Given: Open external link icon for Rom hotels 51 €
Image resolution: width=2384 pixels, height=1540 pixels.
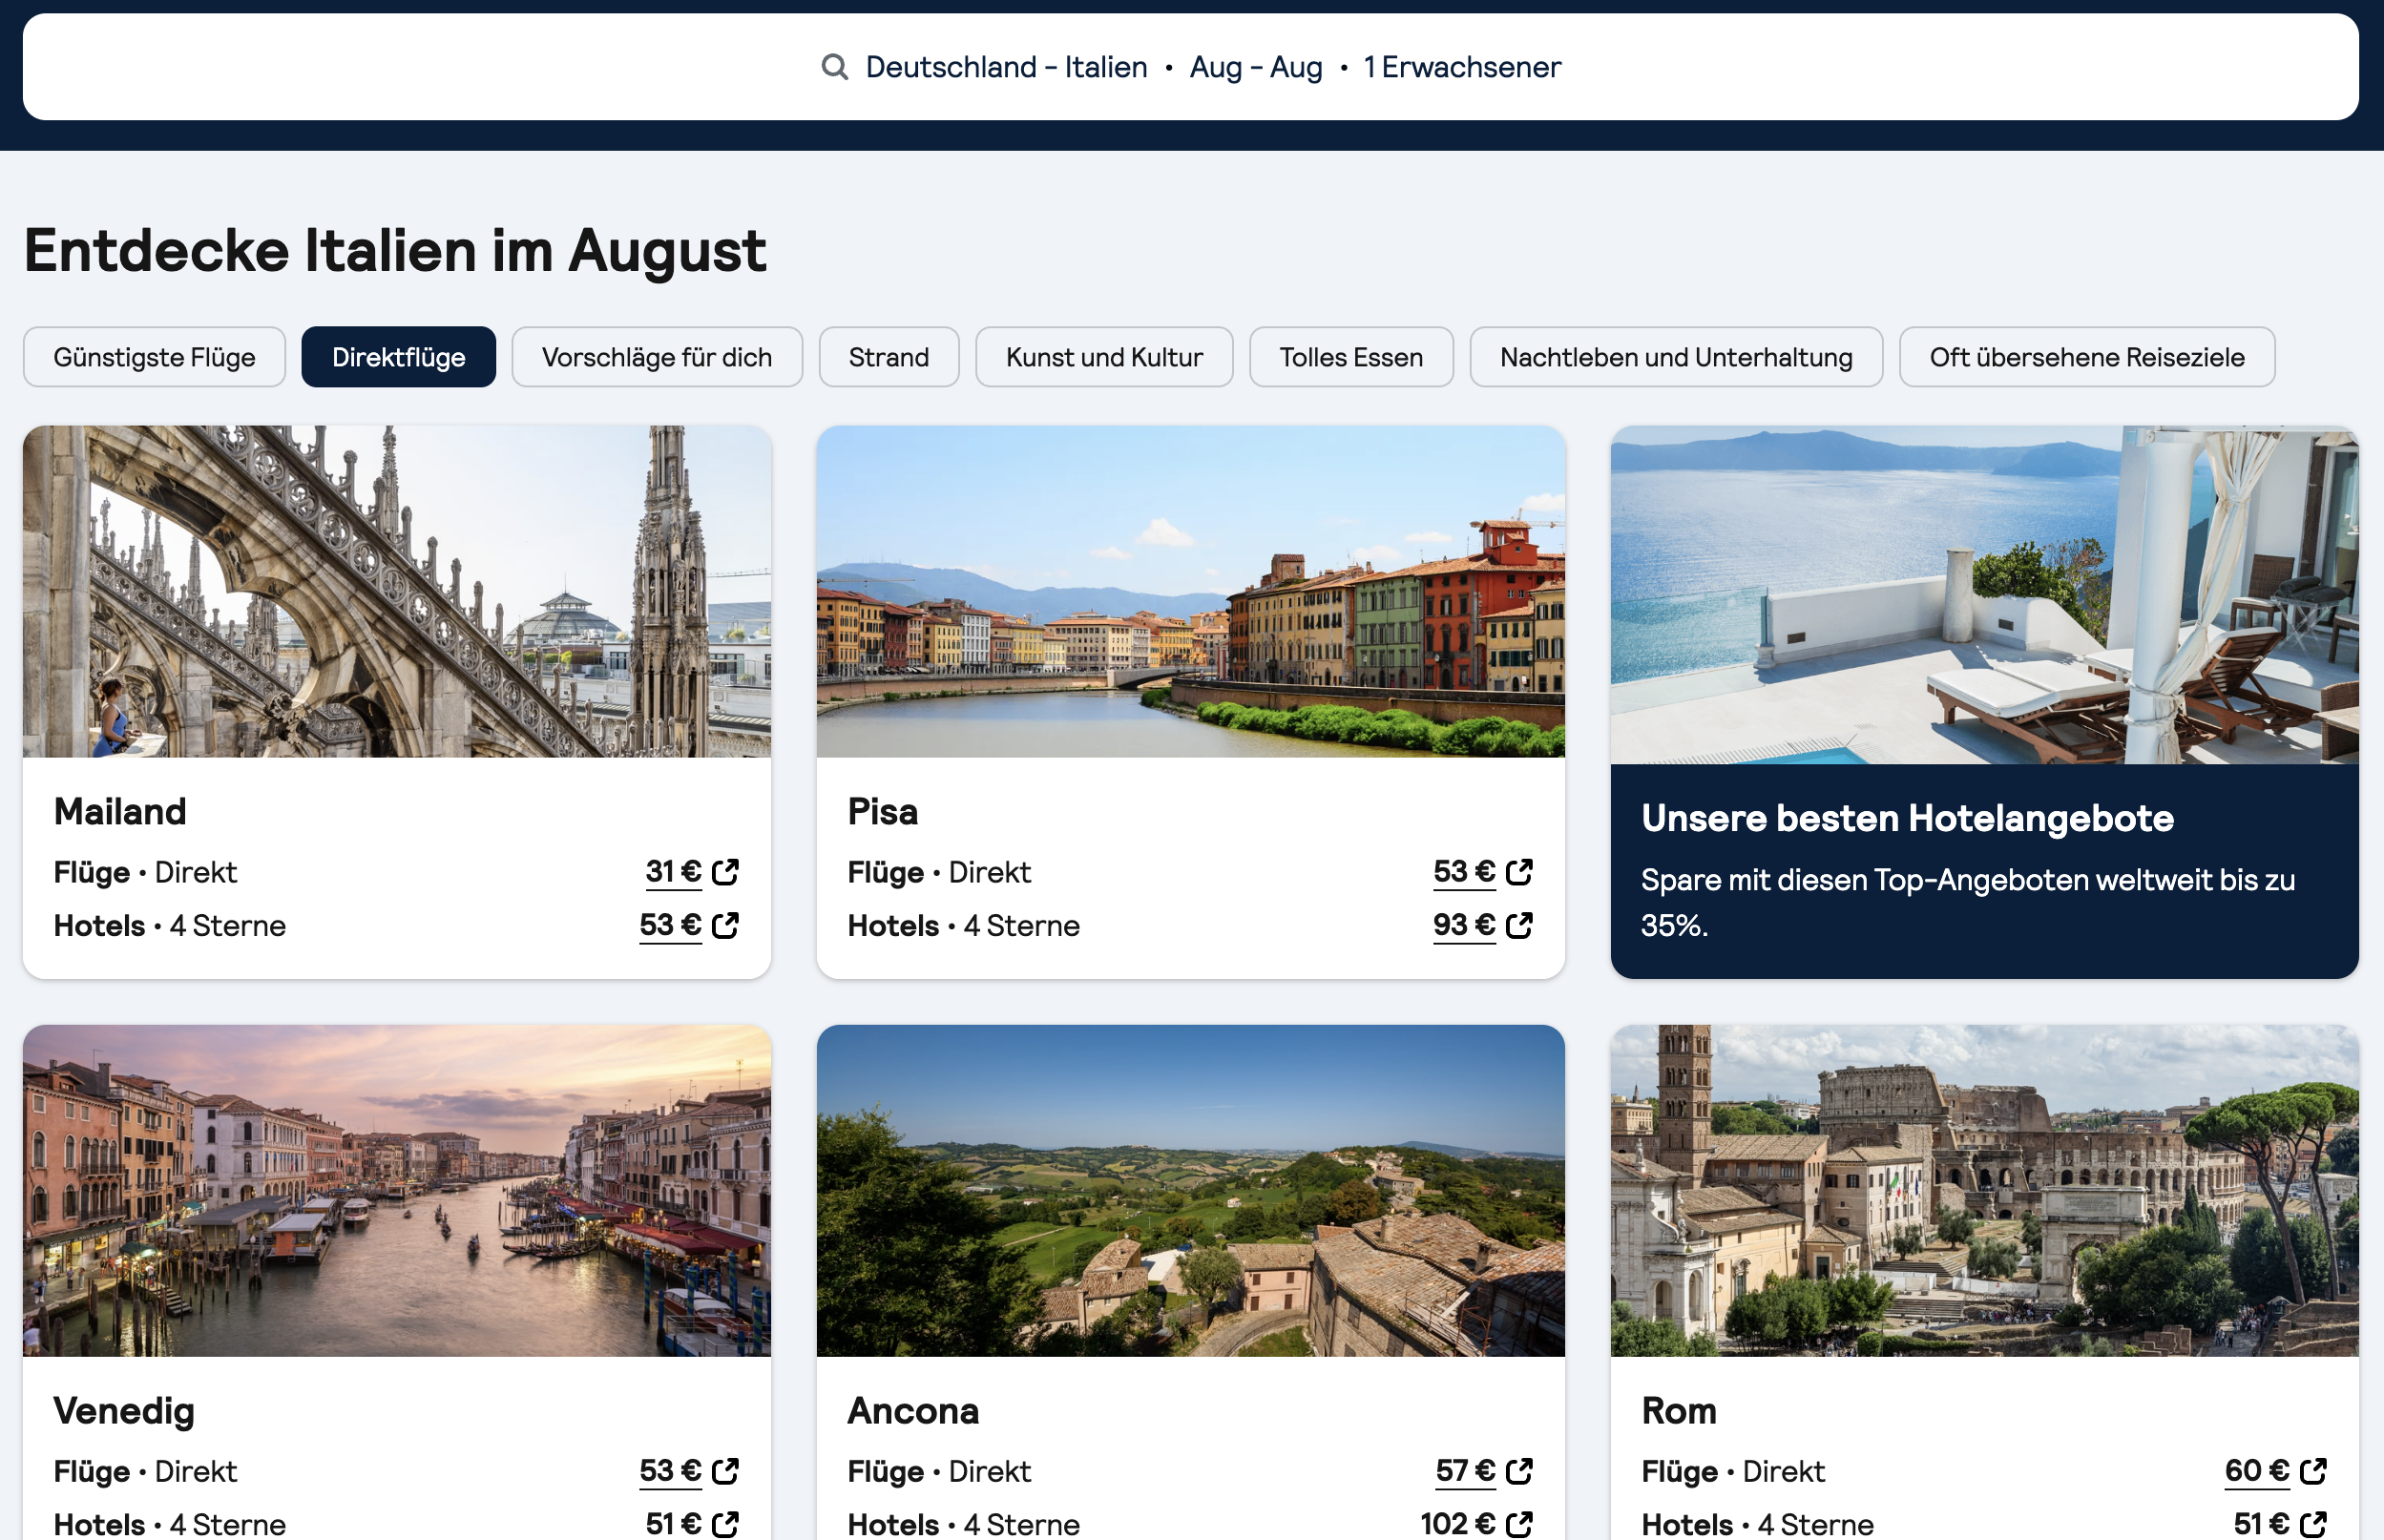Looking at the screenshot, I should point(2313,1524).
